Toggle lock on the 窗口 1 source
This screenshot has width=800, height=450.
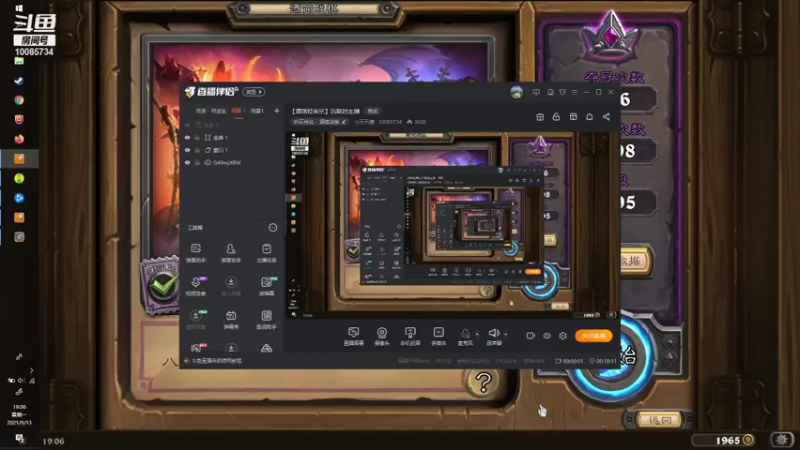(197, 150)
